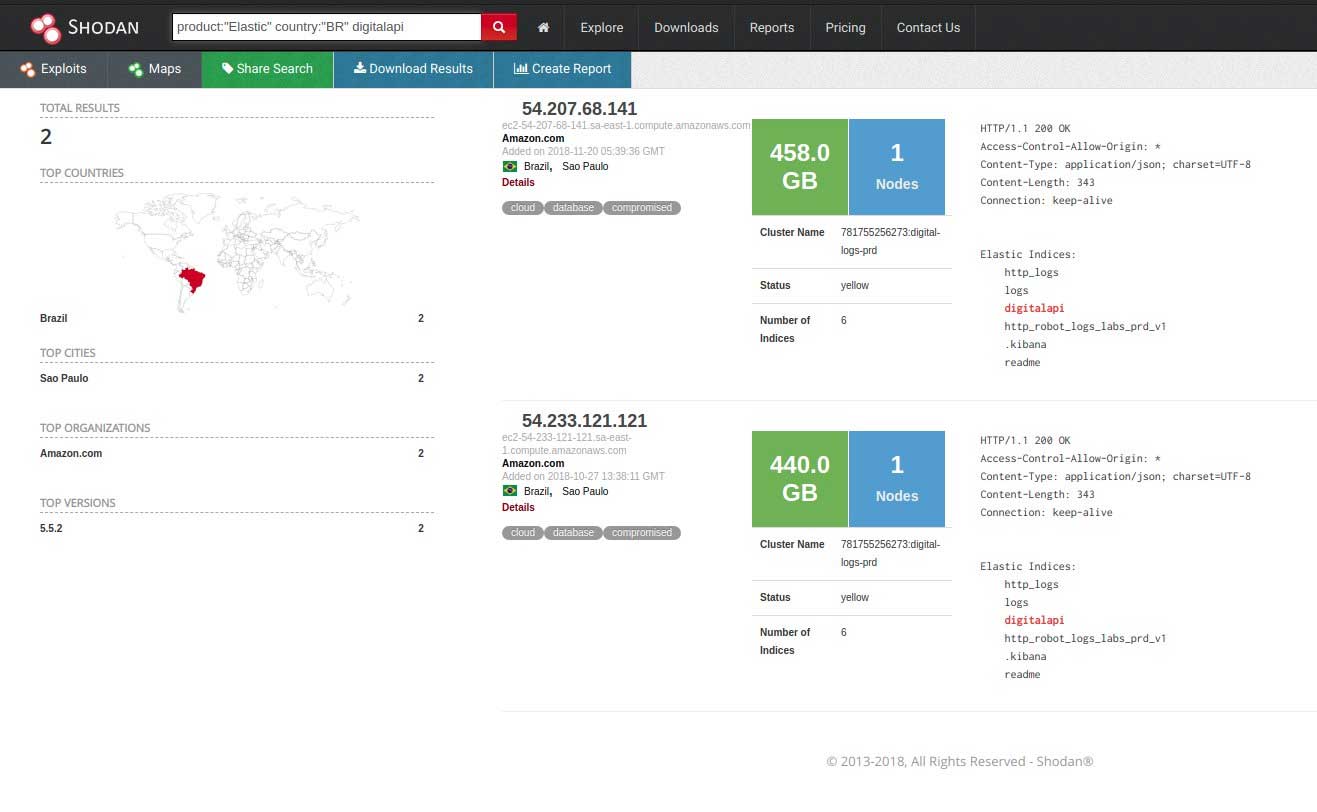The height and width of the screenshot is (812, 1317).
Task: Filter by Sao Paulo in Top Cities
Action: tap(64, 379)
